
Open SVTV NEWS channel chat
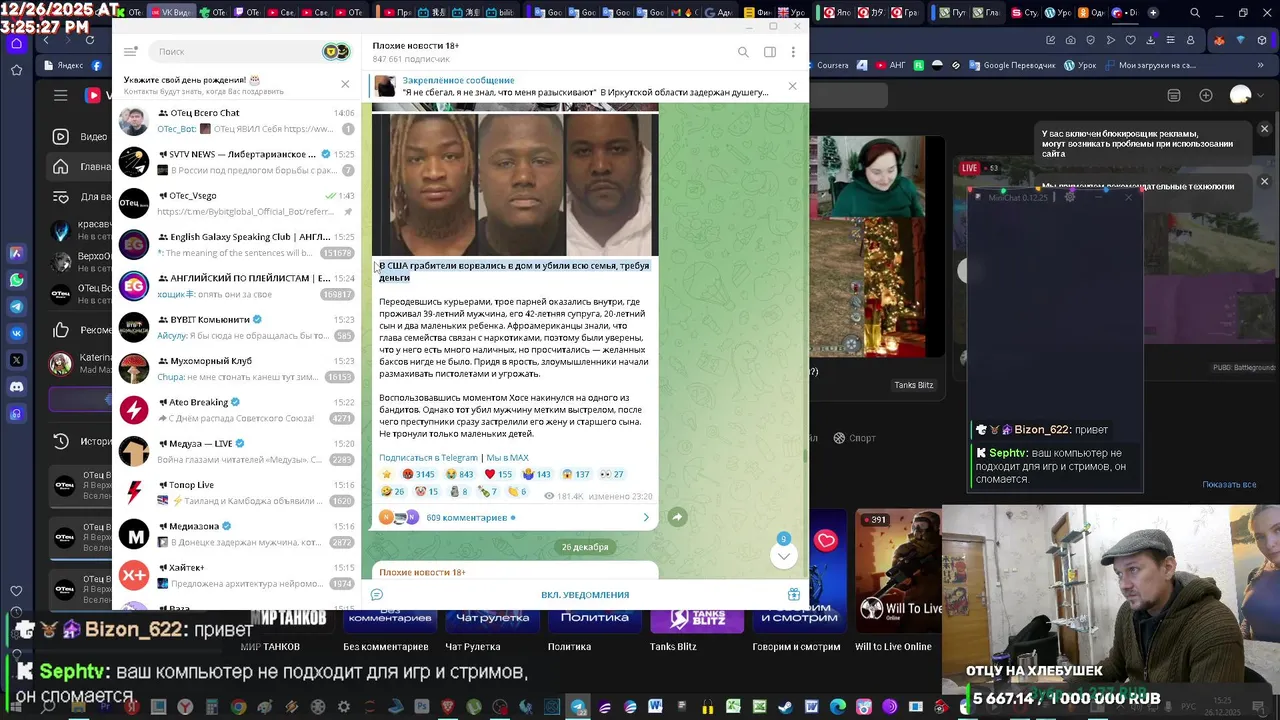click(x=237, y=162)
